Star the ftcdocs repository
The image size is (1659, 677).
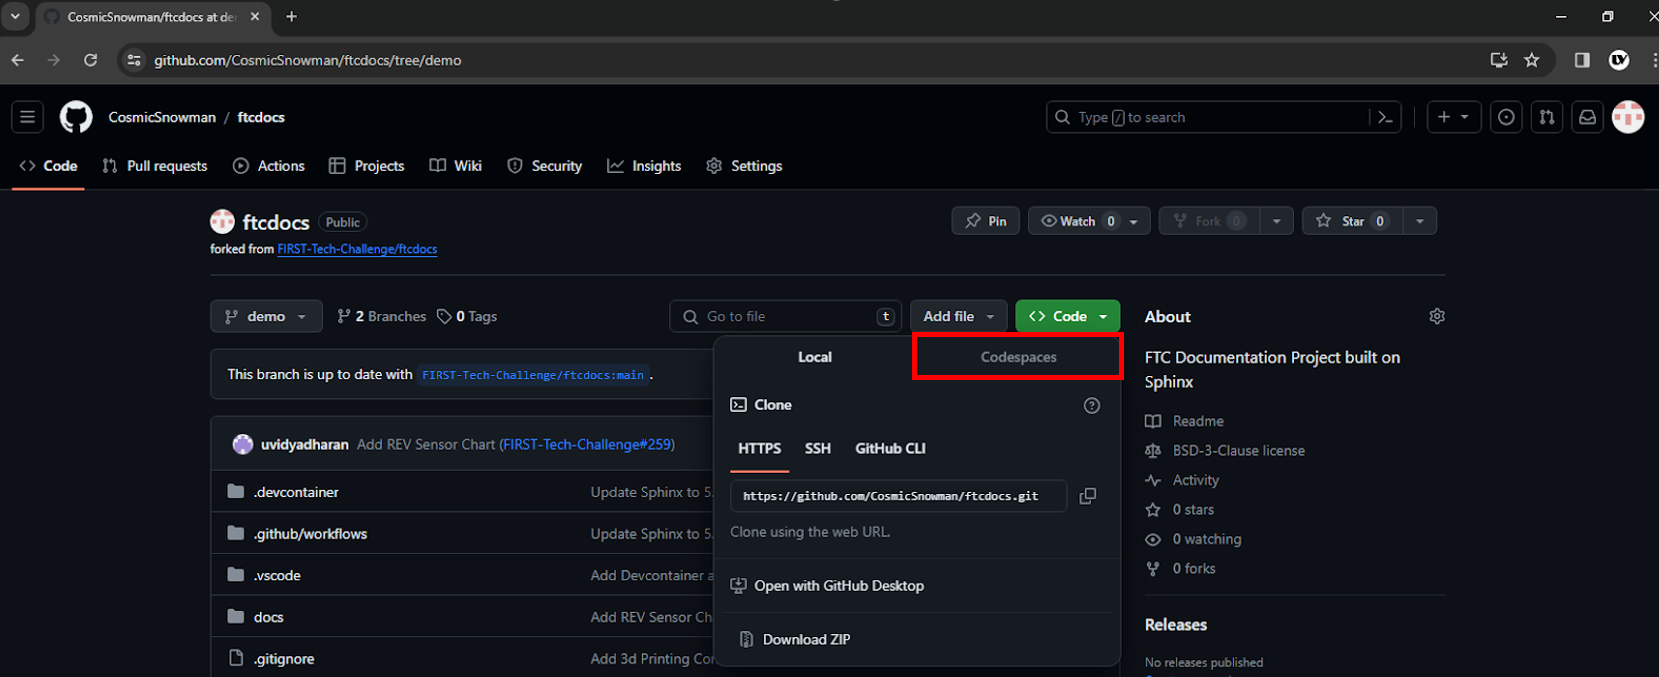pos(1352,221)
